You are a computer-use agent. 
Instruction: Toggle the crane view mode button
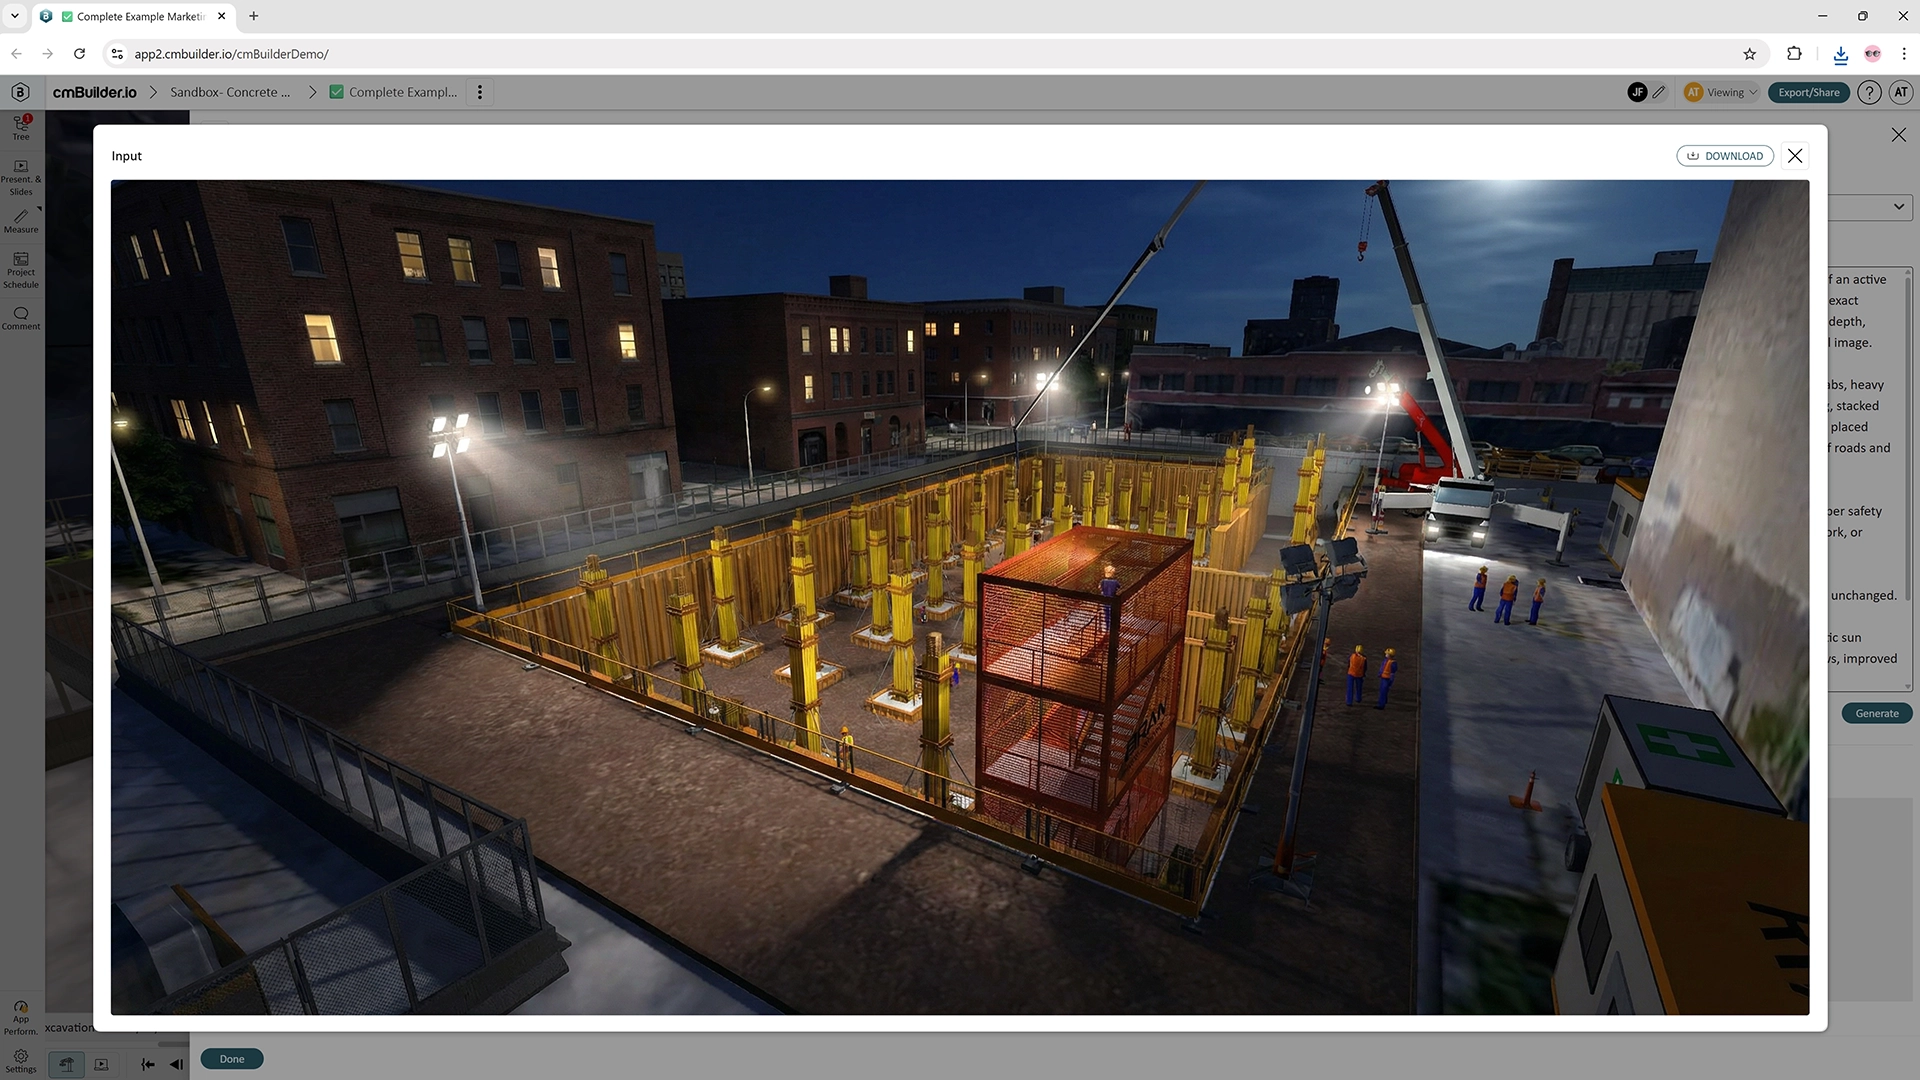65,1064
